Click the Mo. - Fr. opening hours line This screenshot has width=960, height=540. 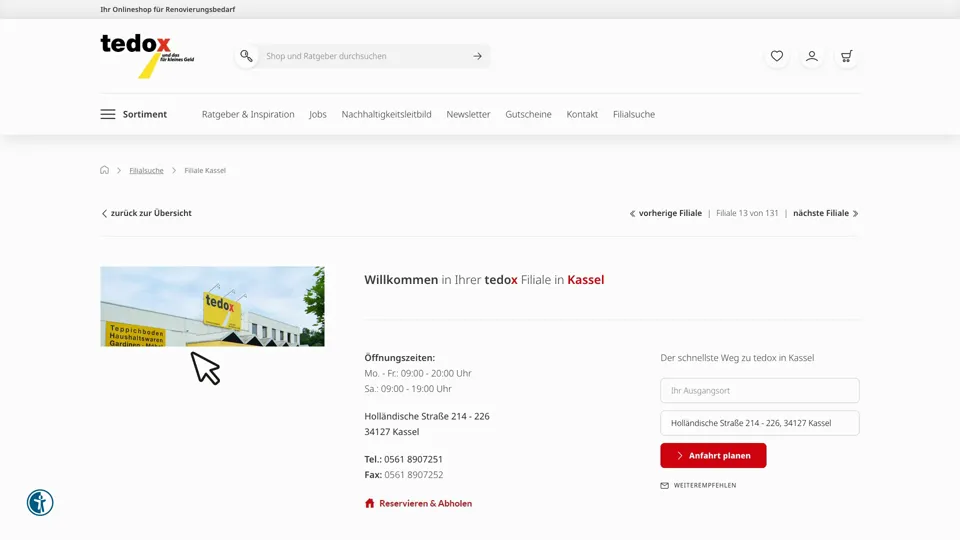pyautogui.click(x=418, y=373)
